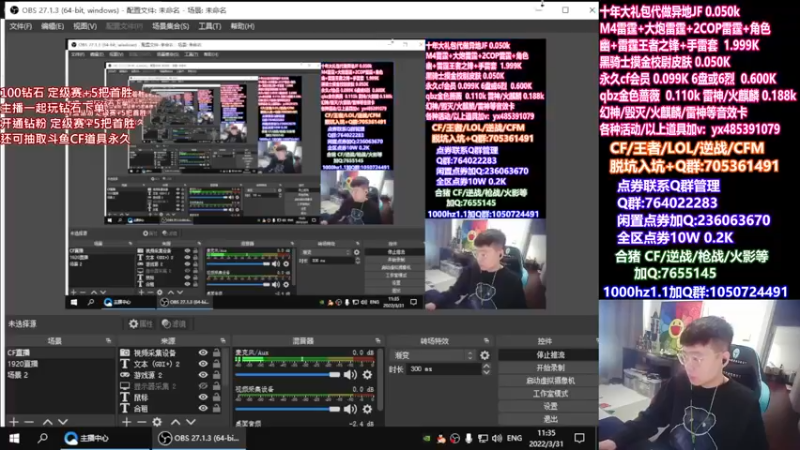Enable 工作室模式 studio mode
800x450 pixels.
pos(550,394)
